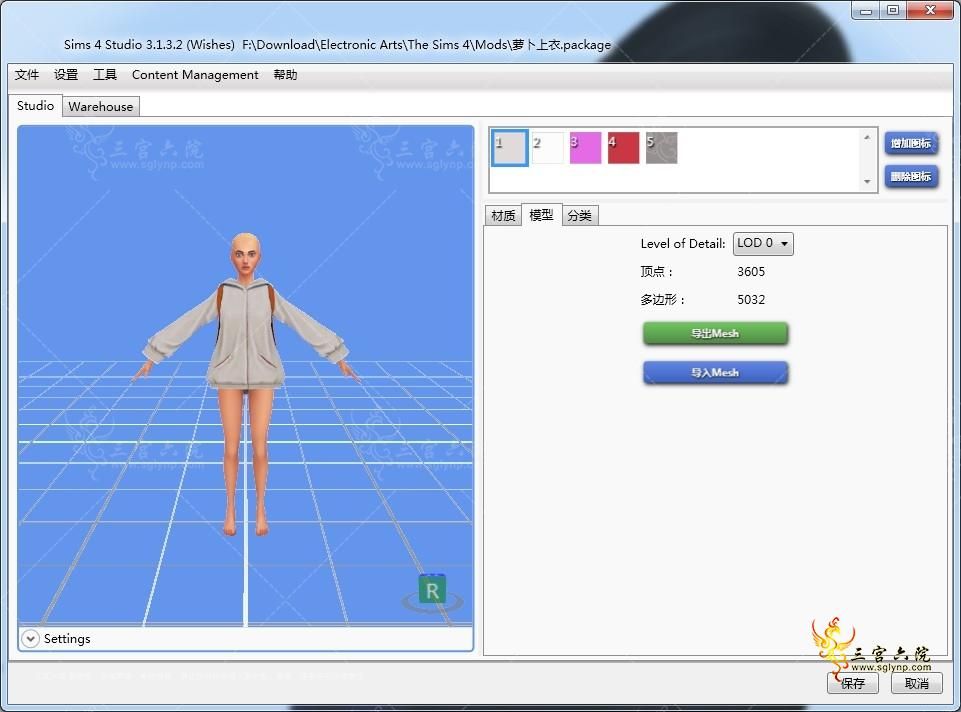Expand the Settings chevron below the viewport
961x712 pixels.
[30, 638]
